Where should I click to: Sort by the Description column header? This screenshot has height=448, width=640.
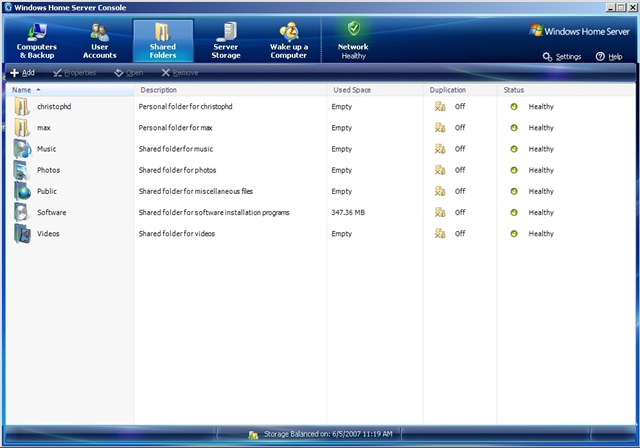tap(231, 90)
